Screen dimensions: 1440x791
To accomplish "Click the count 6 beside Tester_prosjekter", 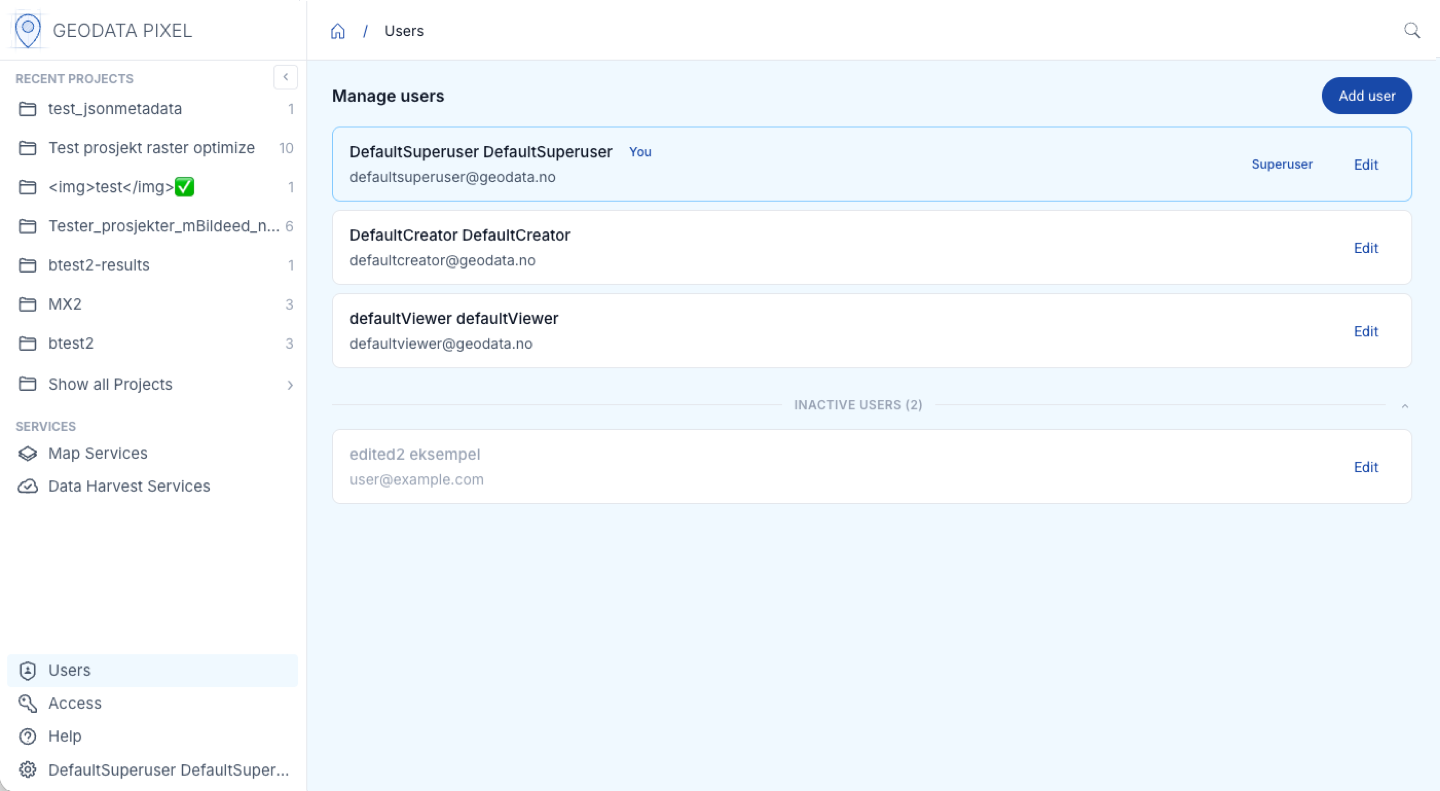I will (x=289, y=226).
